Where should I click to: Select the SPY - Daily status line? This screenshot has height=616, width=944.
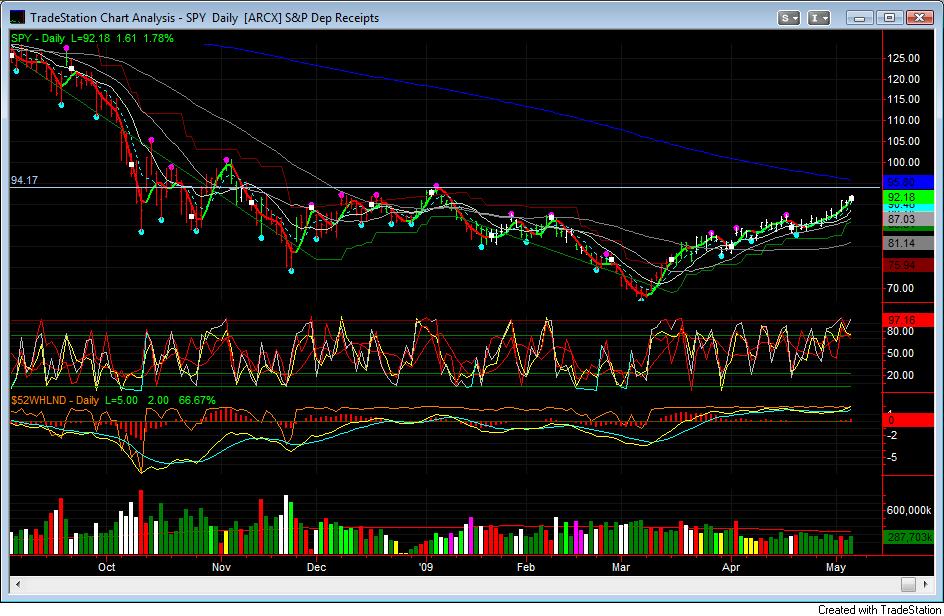coord(92,38)
